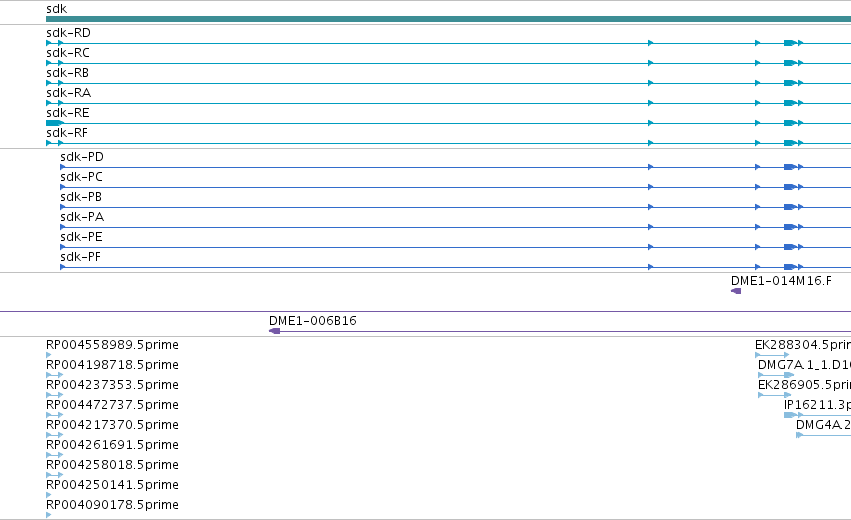
Task: Click the RP004090178.5prime EST label
Action: (x=112, y=505)
